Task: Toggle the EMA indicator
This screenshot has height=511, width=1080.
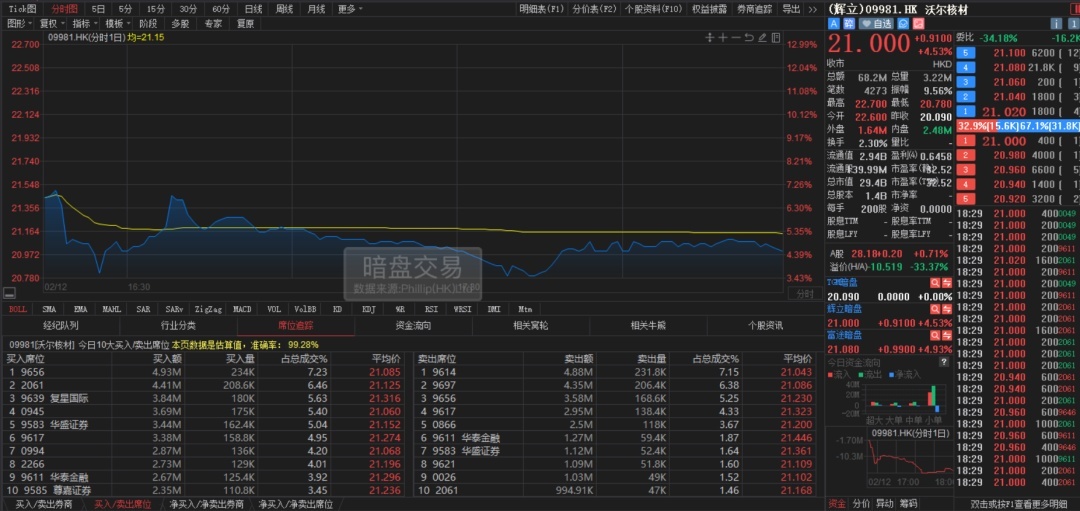Action: click(81, 310)
